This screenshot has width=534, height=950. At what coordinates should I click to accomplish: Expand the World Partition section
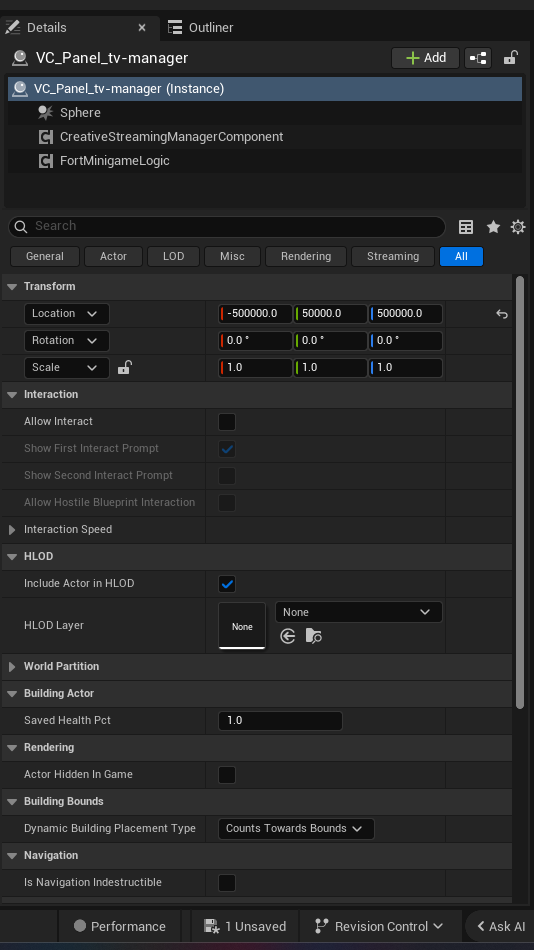(12, 666)
